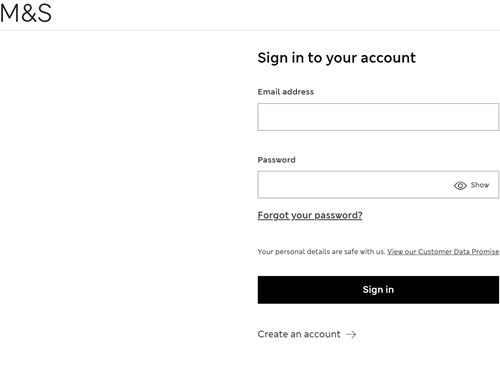This screenshot has height=368, width=500.
Task: Click the Email address field label
Action: point(286,92)
